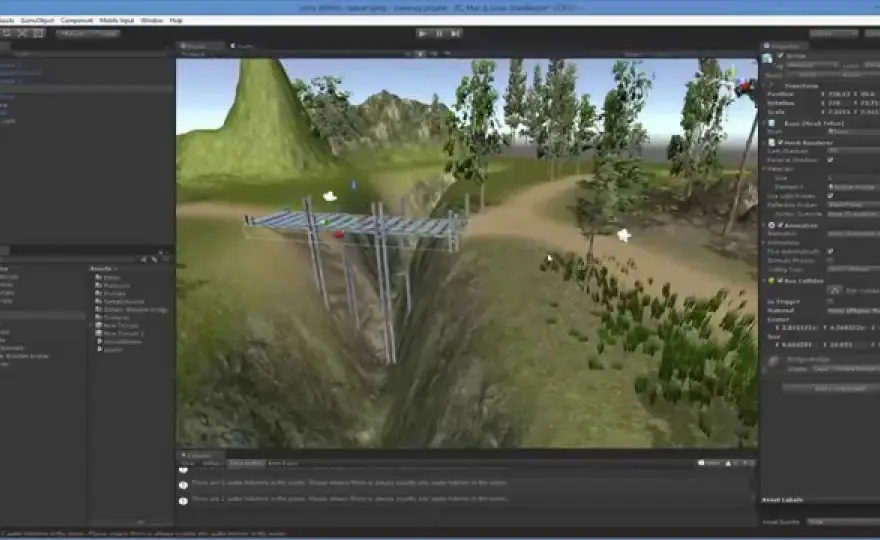Click the Add Component button
This screenshot has height=540, width=880.
[831, 388]
